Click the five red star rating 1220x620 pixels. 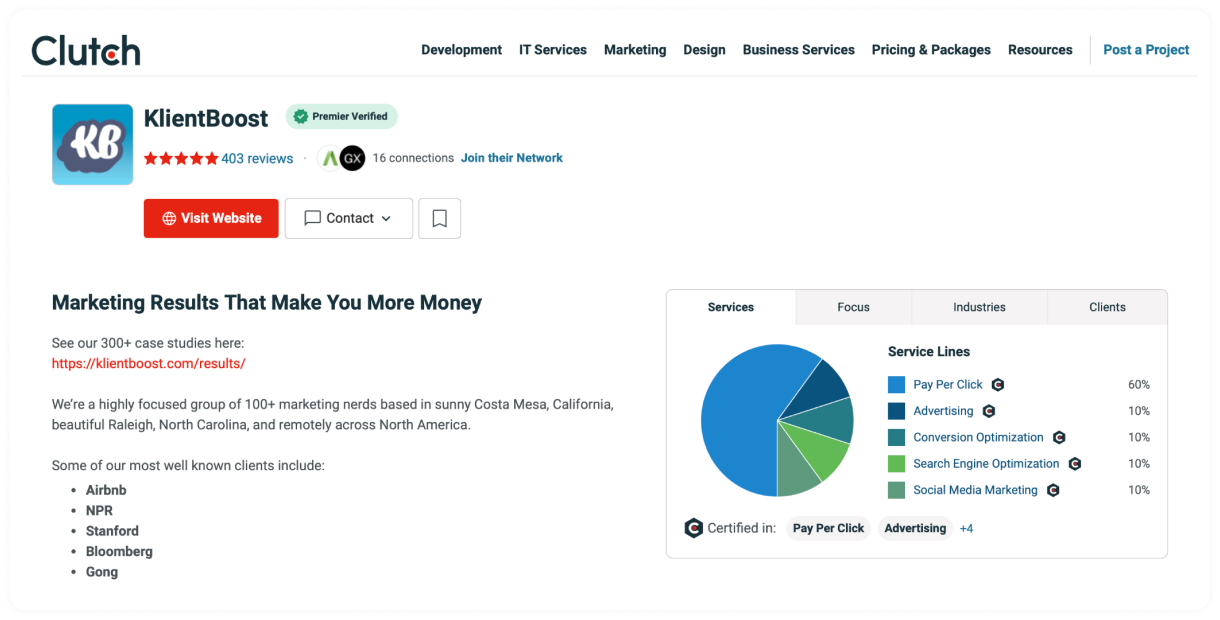click(x=181, y=158)
